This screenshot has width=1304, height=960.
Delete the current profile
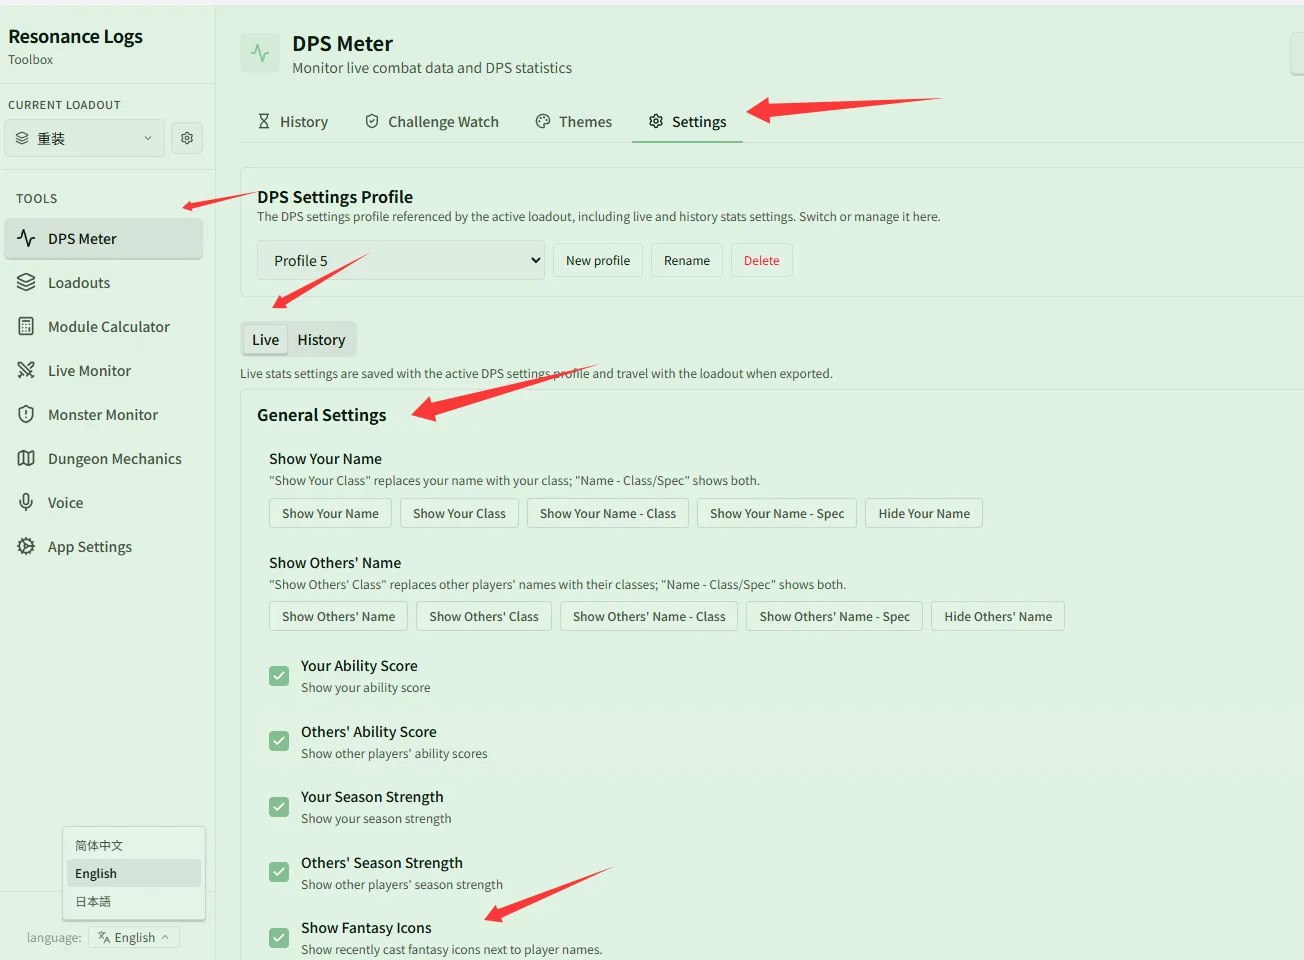(x=762, y=260)
